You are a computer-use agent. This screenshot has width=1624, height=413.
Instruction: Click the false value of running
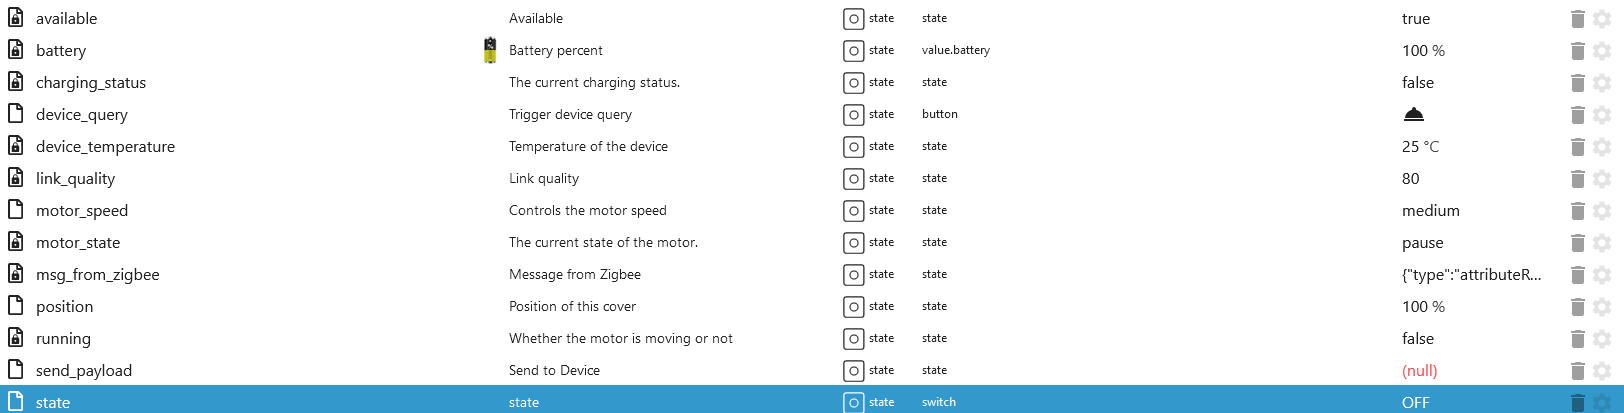pos(1417,339)
